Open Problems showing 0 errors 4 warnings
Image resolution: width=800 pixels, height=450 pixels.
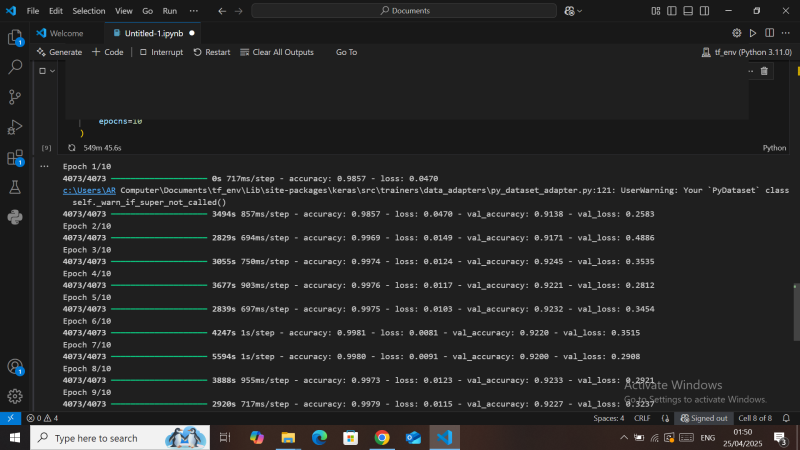(42, 418)
